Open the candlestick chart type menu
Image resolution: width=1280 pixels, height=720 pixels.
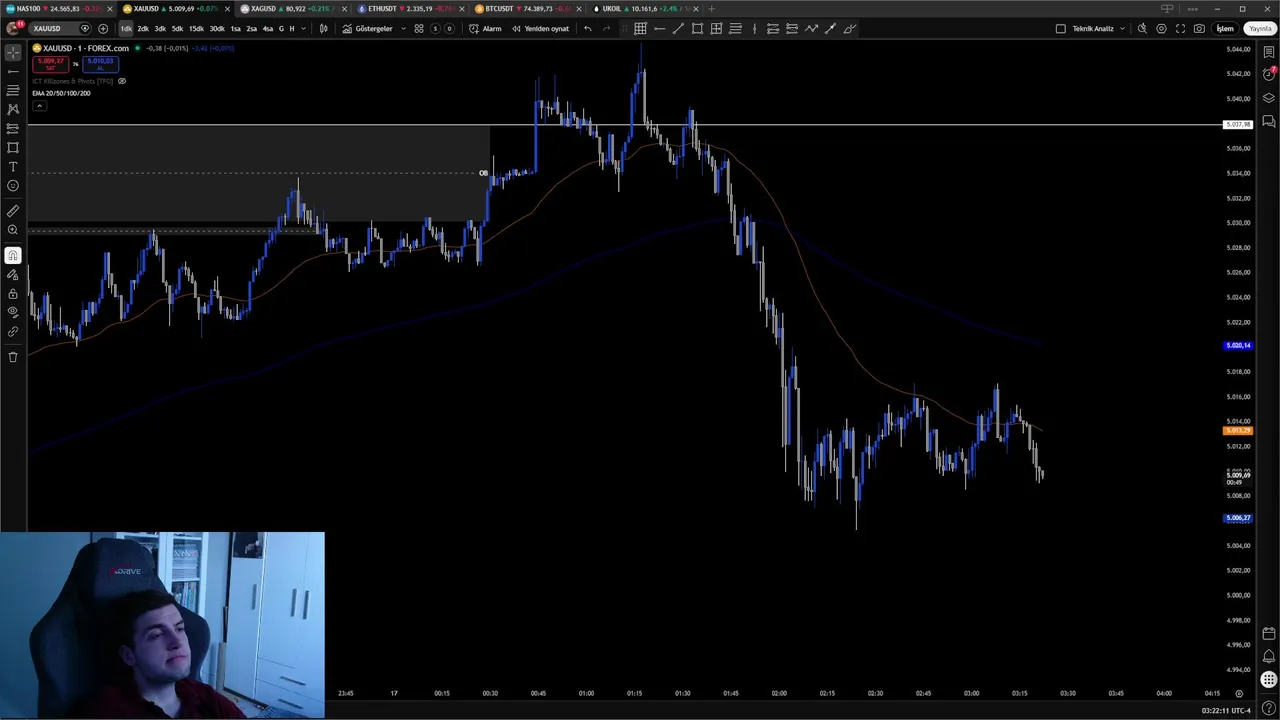(323, 28)
